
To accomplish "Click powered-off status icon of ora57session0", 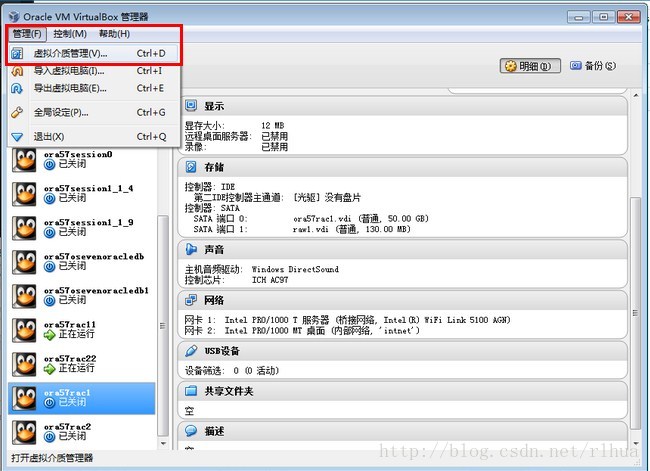I will pyautogui.click(x=49, y=165).
